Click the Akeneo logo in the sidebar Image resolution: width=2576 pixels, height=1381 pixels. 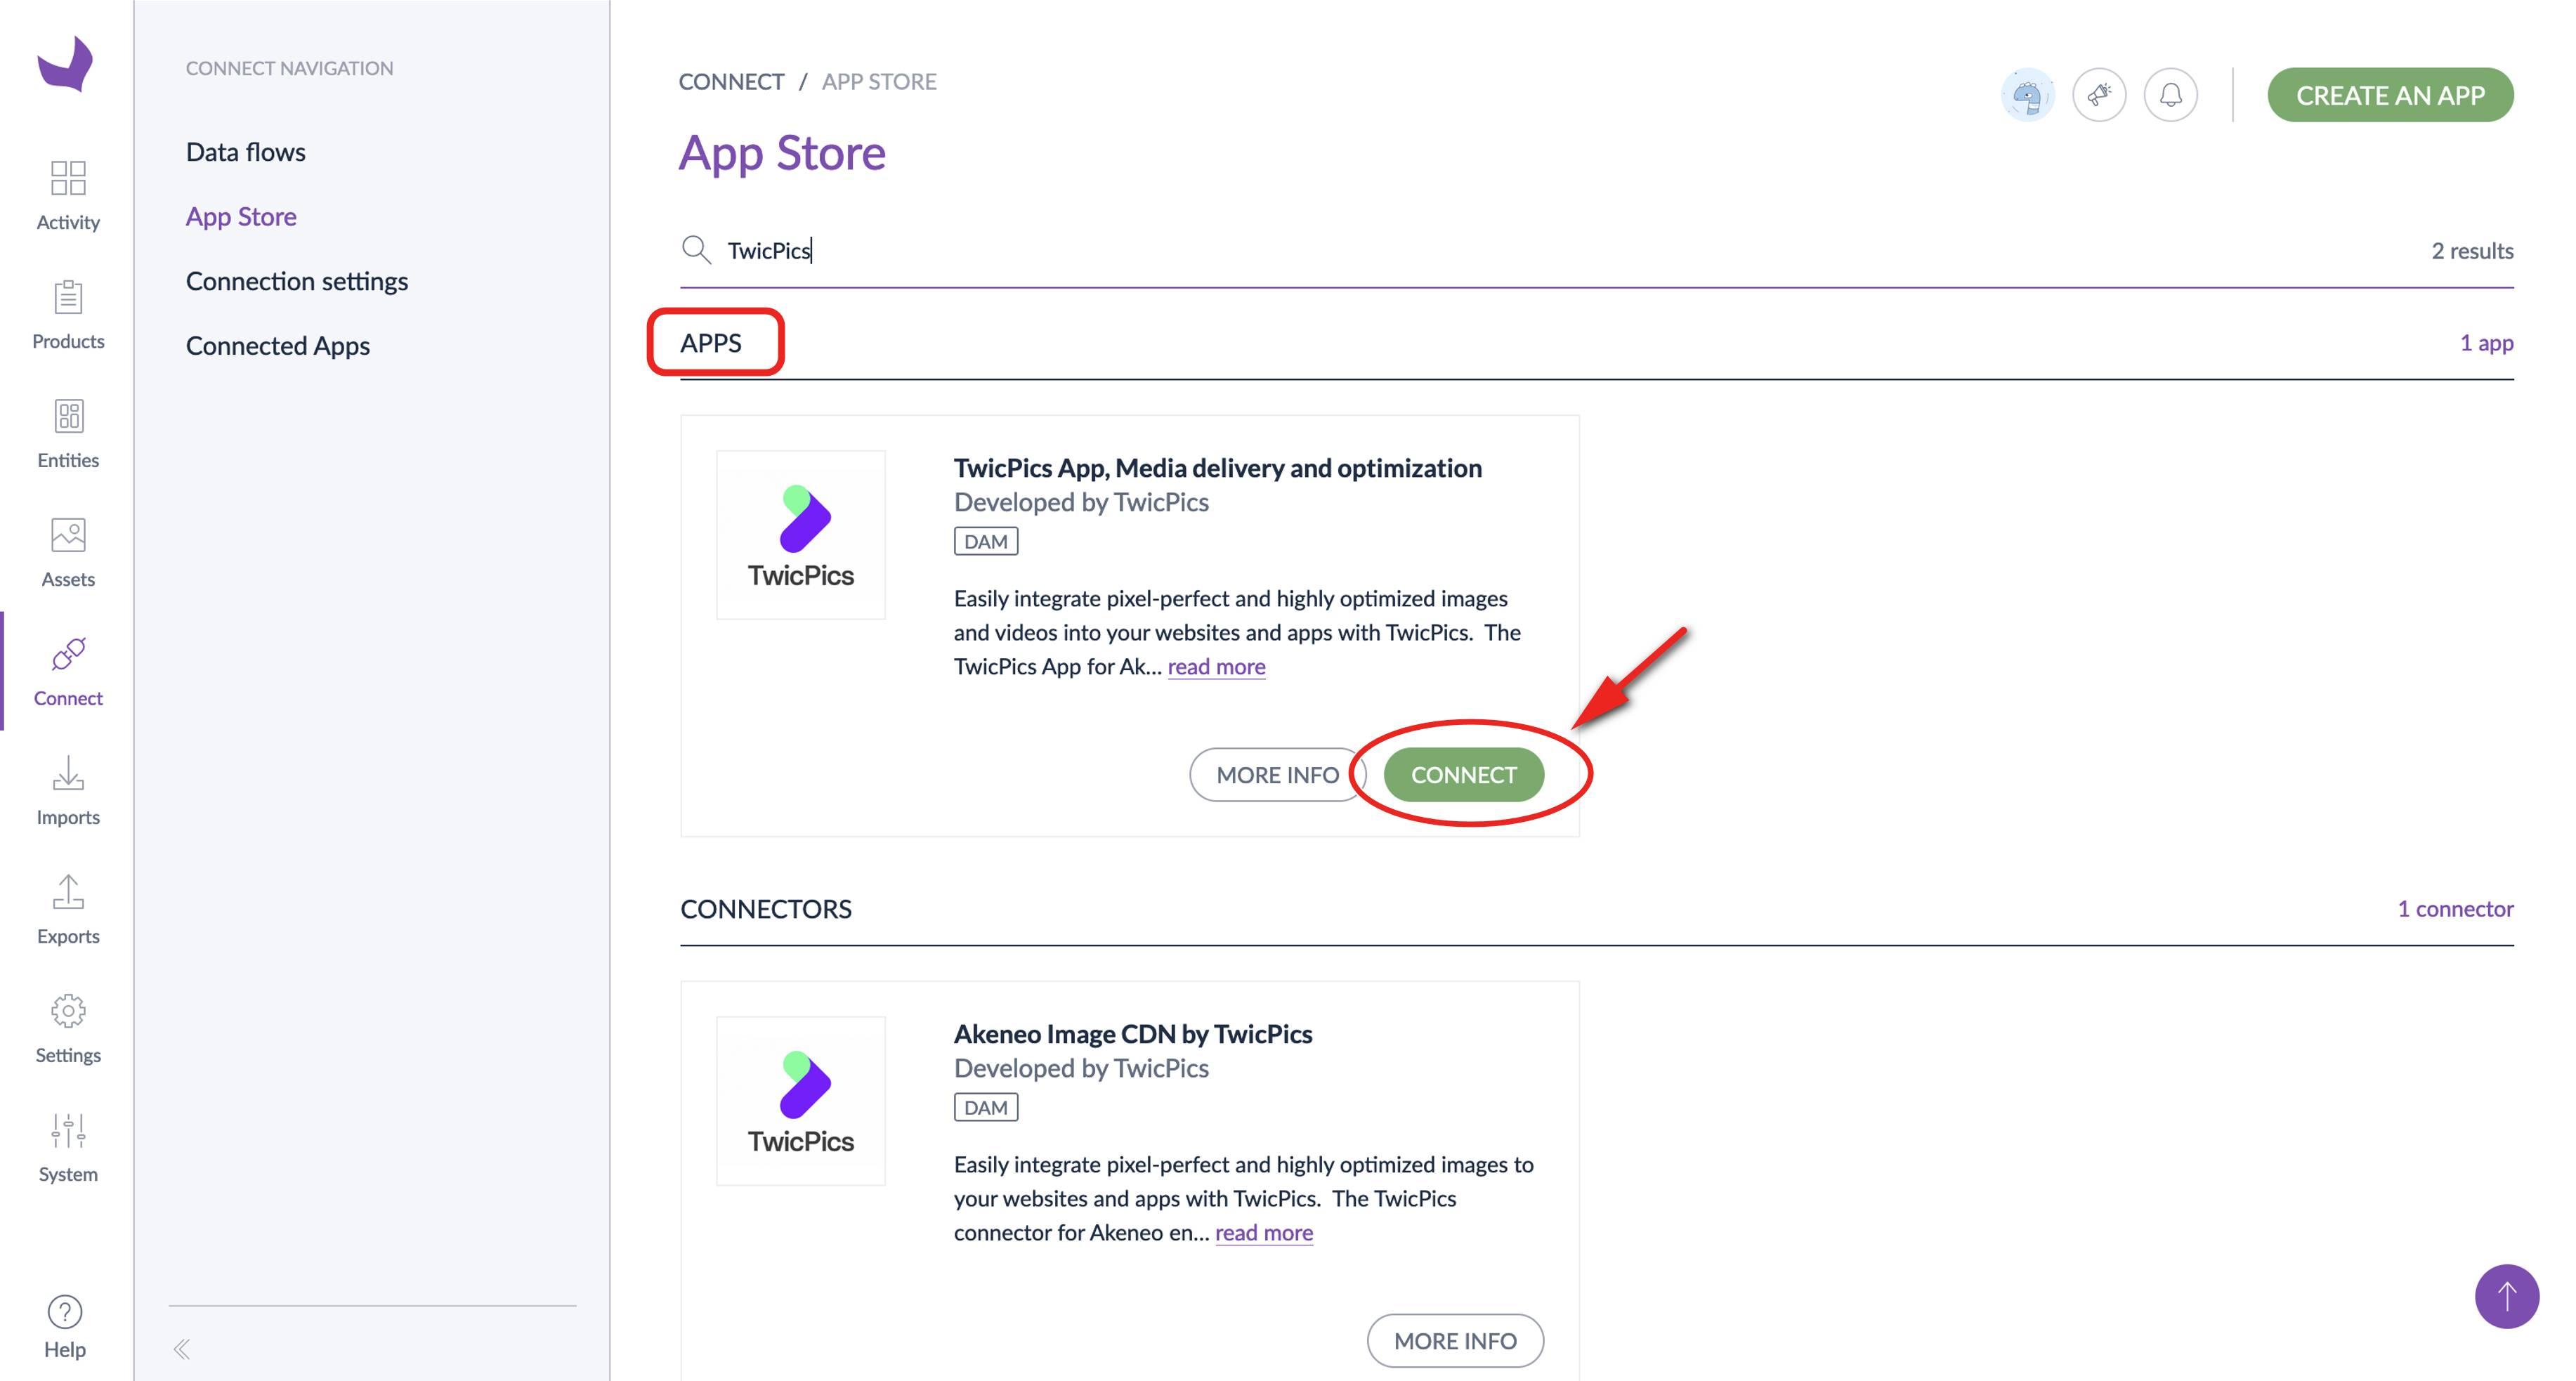[x=65, y=63]
